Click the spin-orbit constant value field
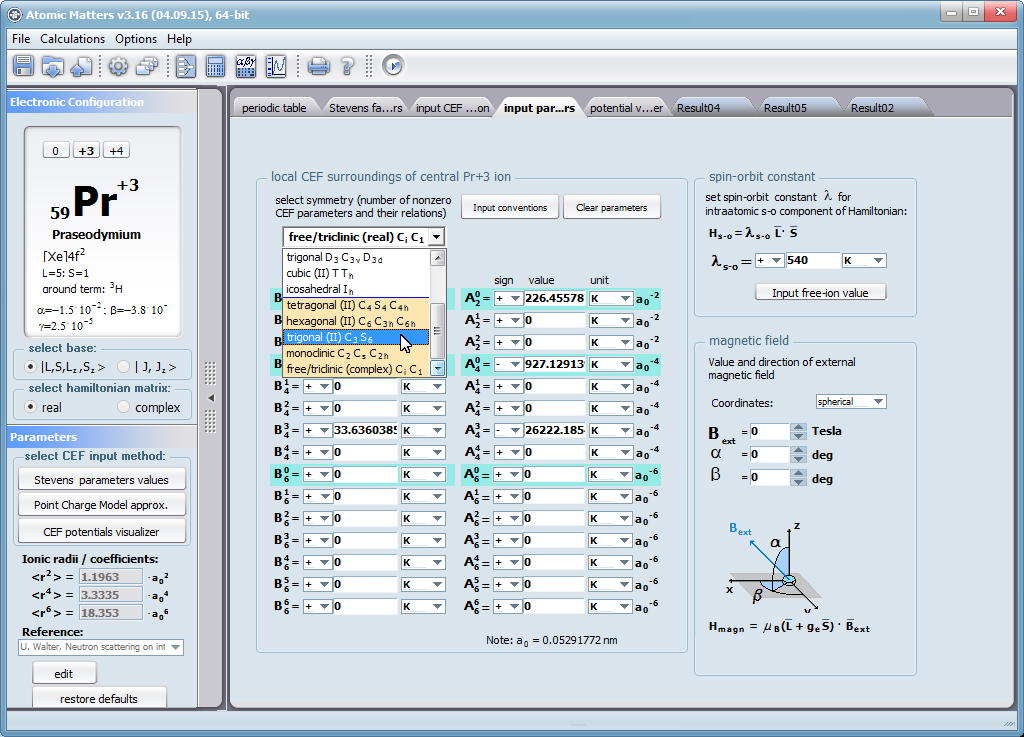The height and width of the screenshot is (737, 1024). (x=812, y=260)
